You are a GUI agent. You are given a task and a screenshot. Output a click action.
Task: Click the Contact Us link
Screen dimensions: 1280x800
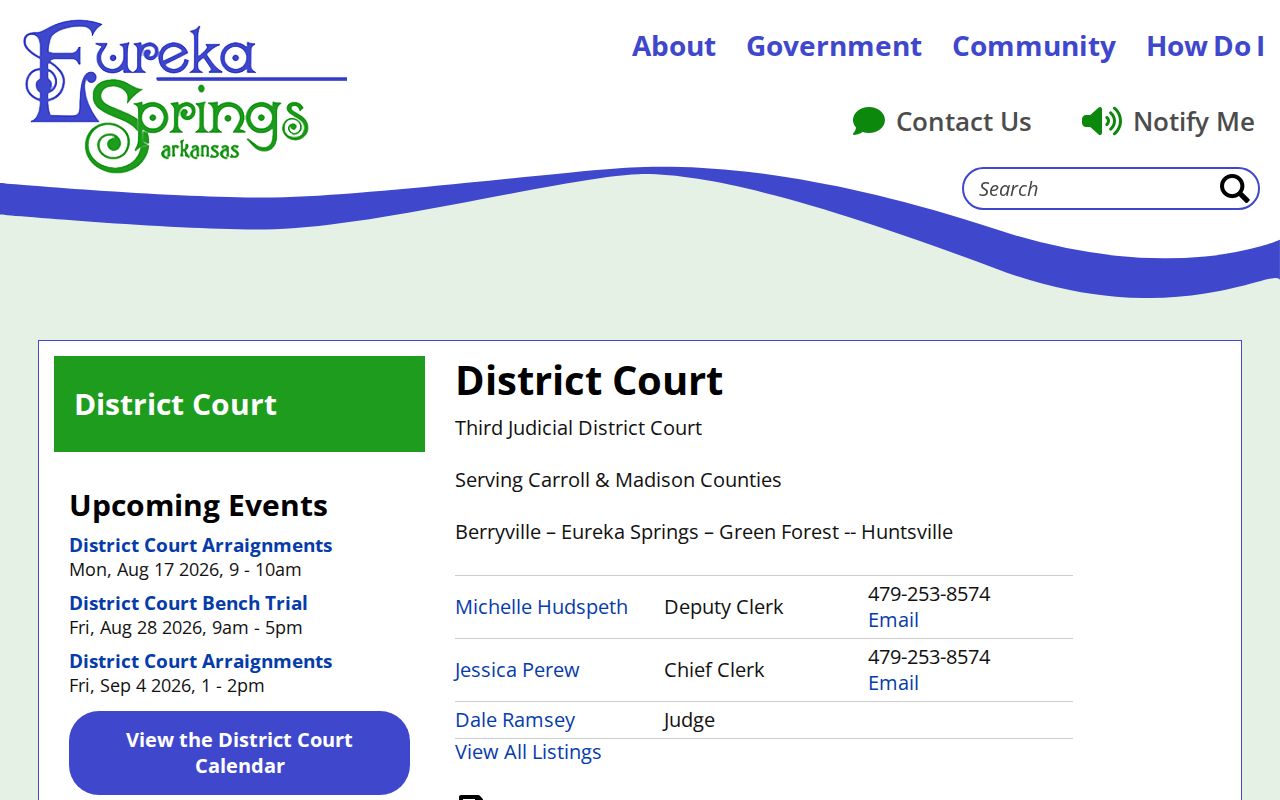[942, 122]
